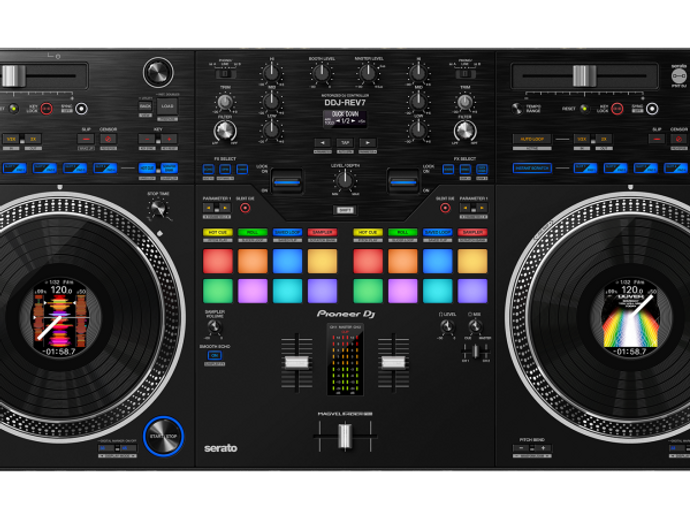690x518 pixels.
Task: Click the left deck BACK button
Action: point(145,107)
